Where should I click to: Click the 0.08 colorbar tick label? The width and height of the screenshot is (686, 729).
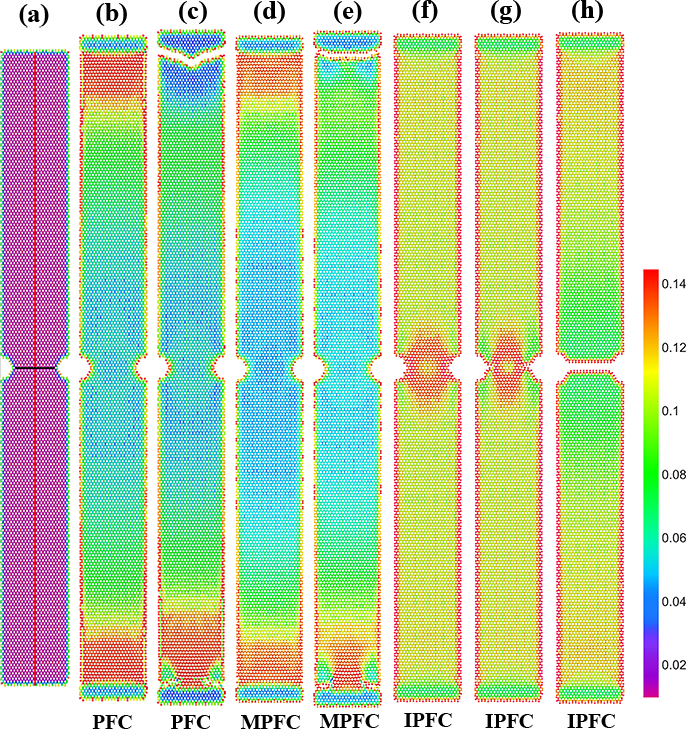673,474
